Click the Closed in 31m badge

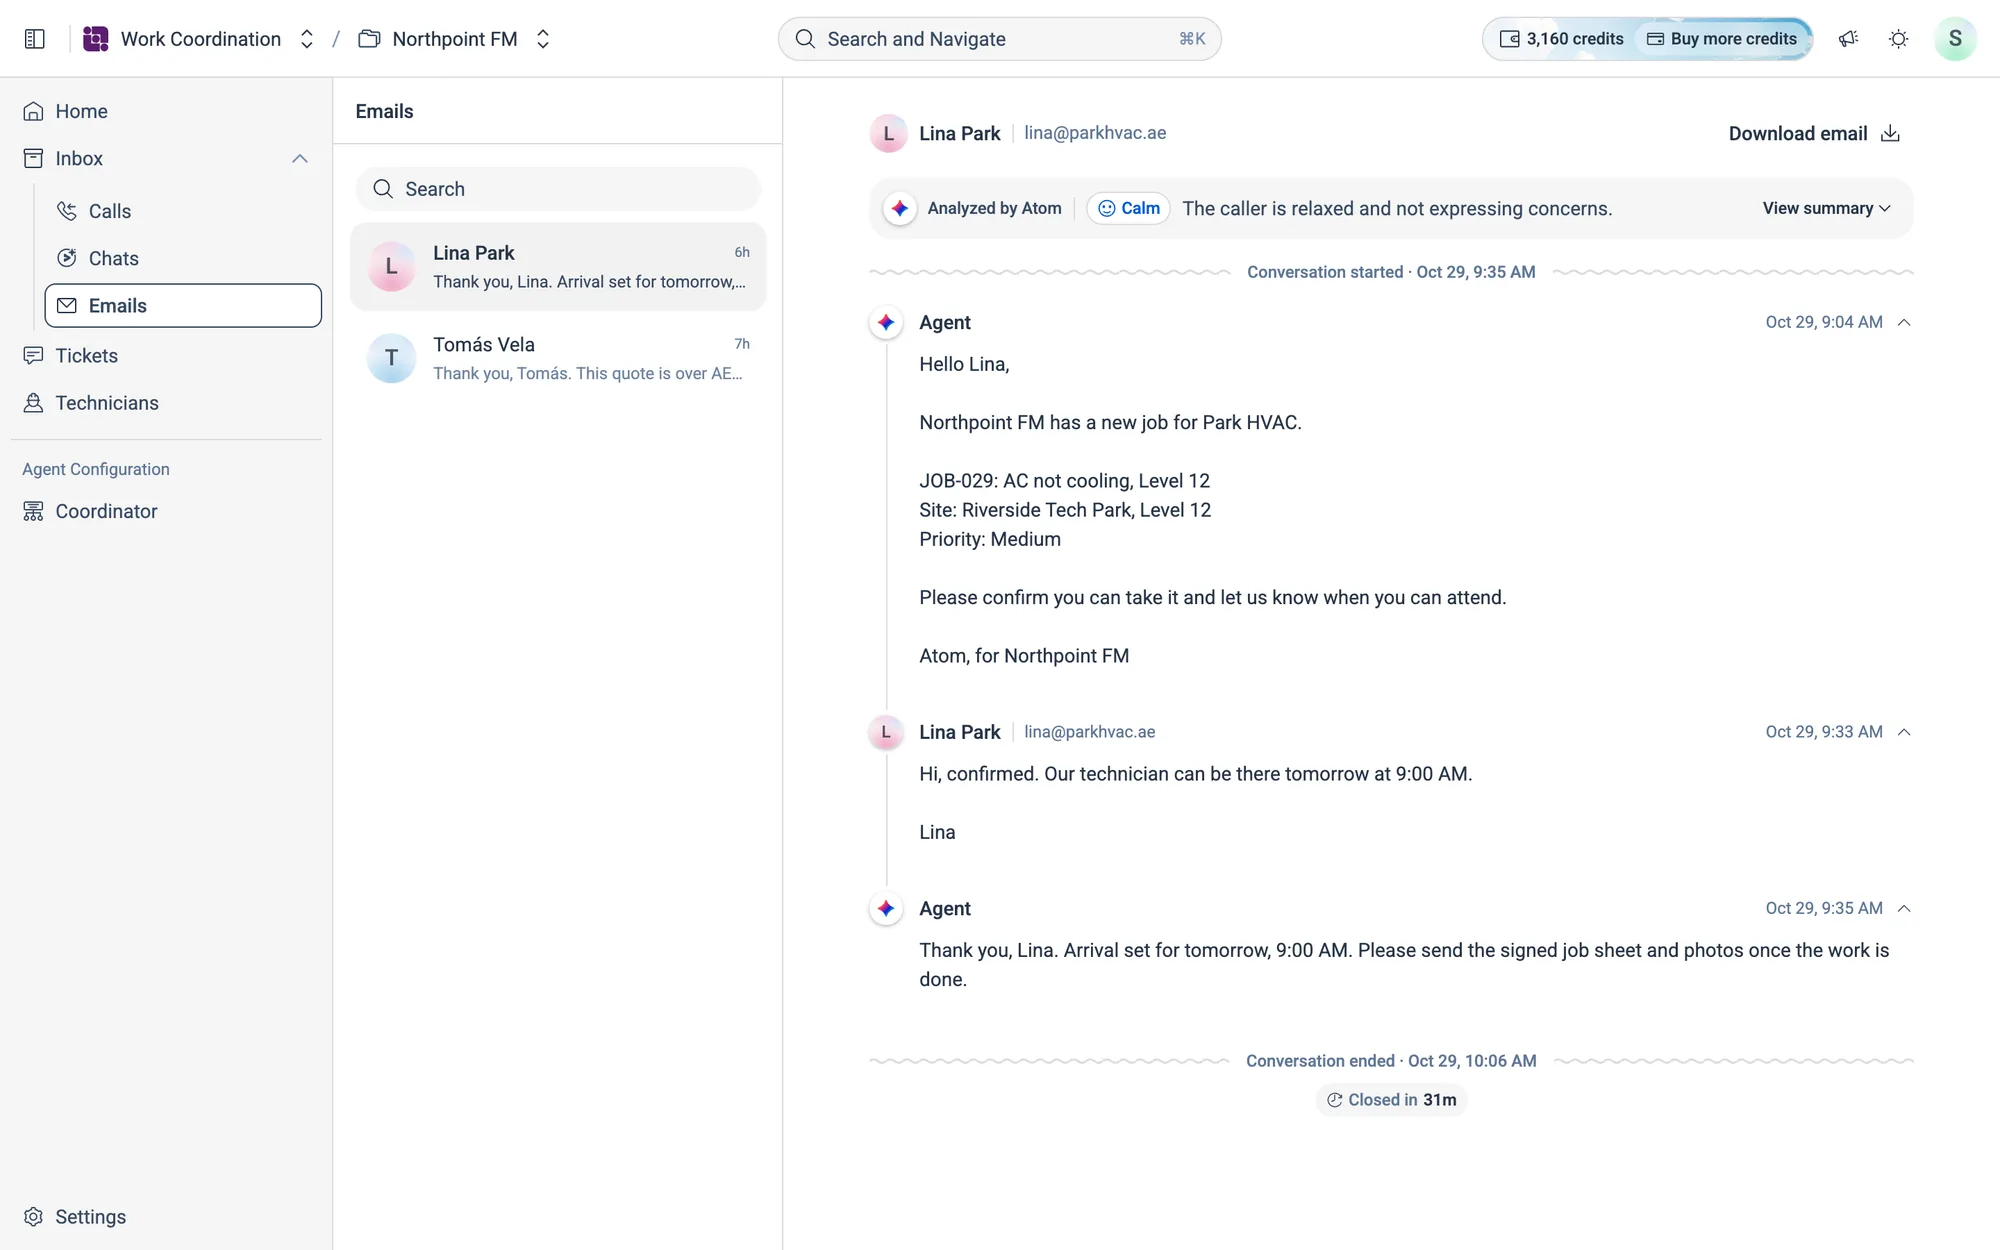1391,1100
